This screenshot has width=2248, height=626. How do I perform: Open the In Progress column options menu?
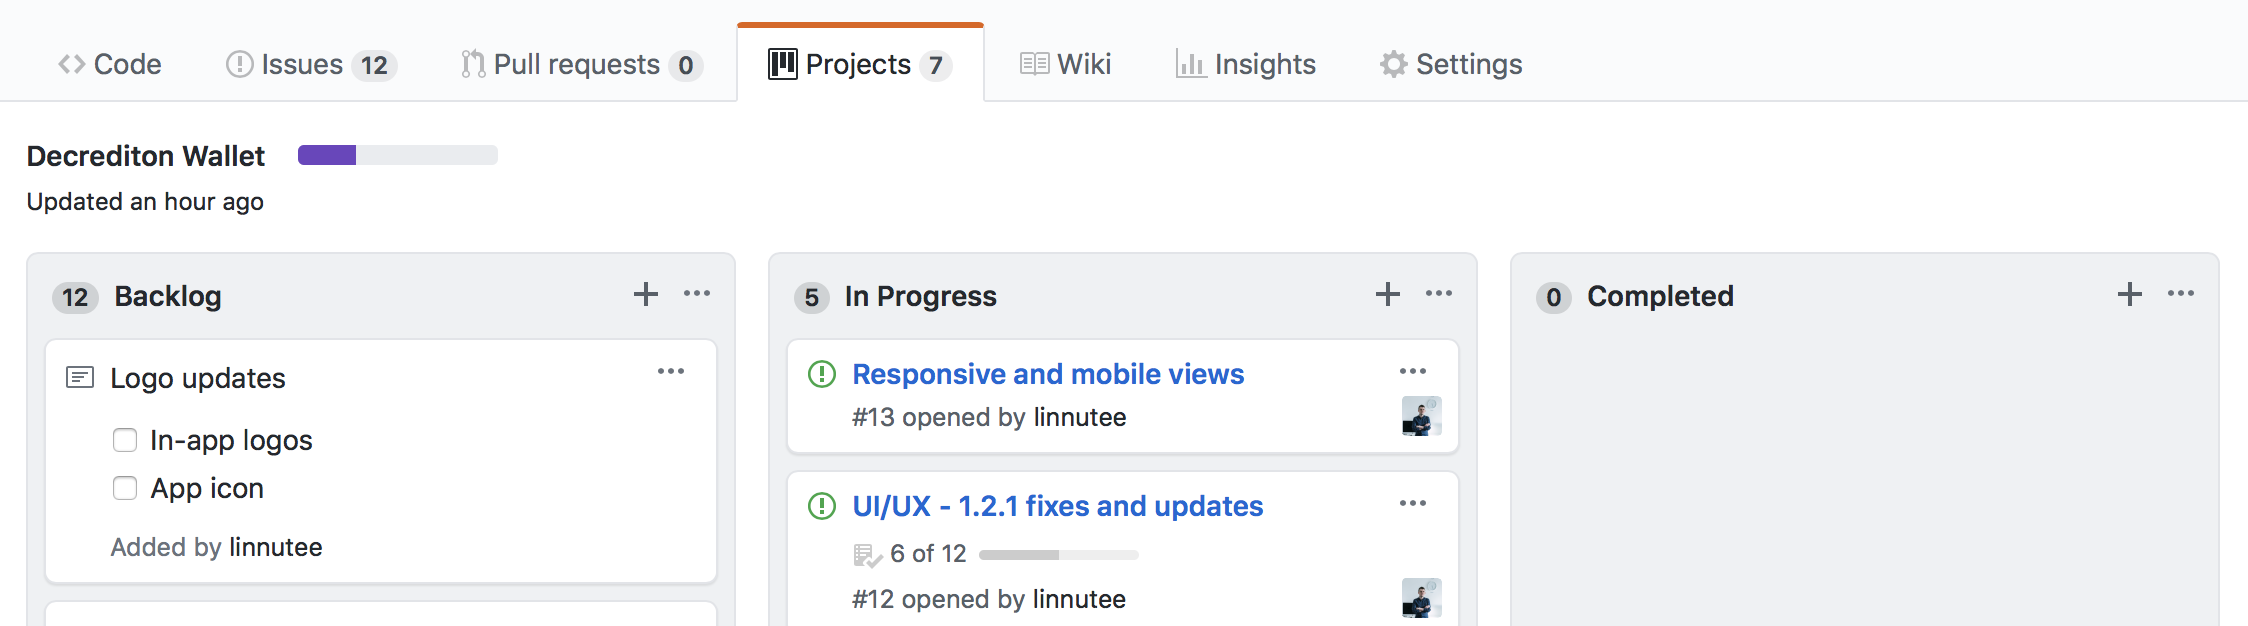[1439, 294]
